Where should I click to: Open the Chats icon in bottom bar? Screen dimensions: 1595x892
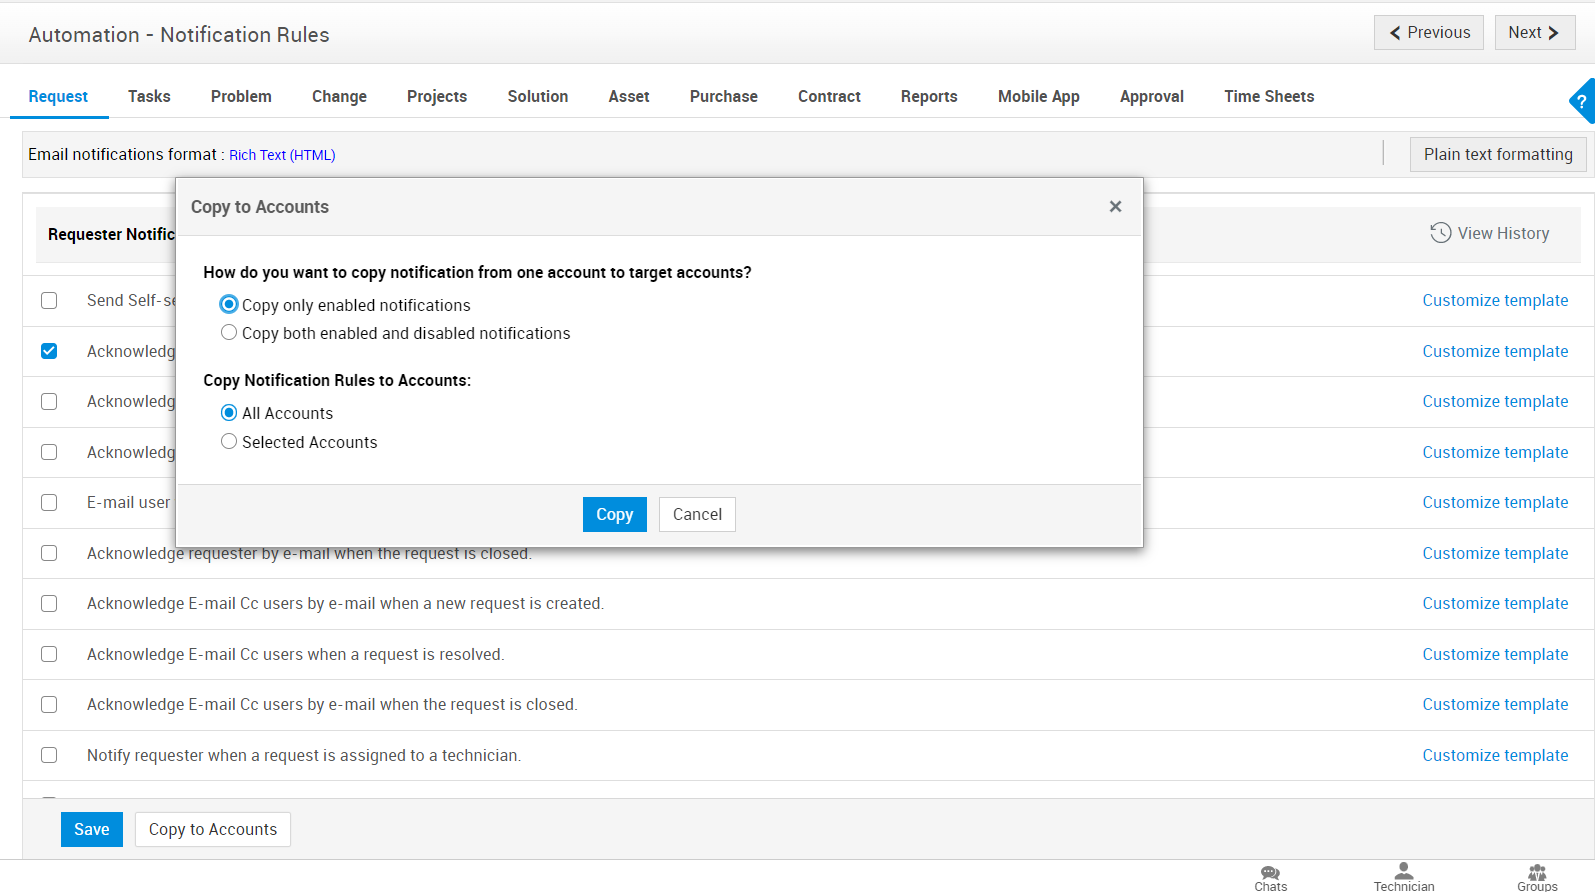coord(1270,876)
